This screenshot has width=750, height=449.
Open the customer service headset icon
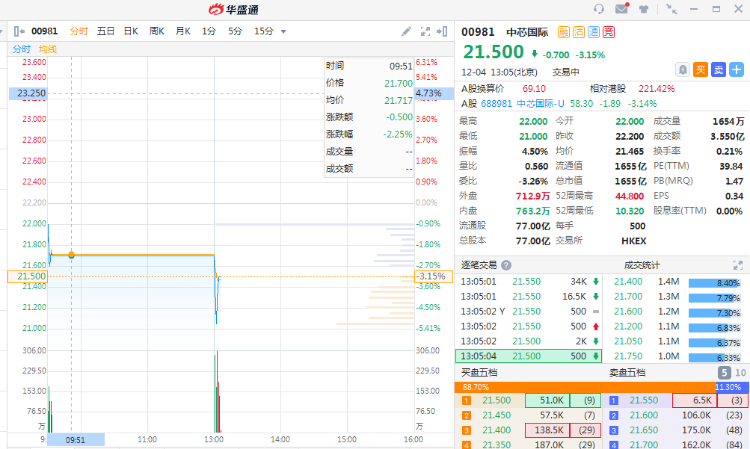599,9
